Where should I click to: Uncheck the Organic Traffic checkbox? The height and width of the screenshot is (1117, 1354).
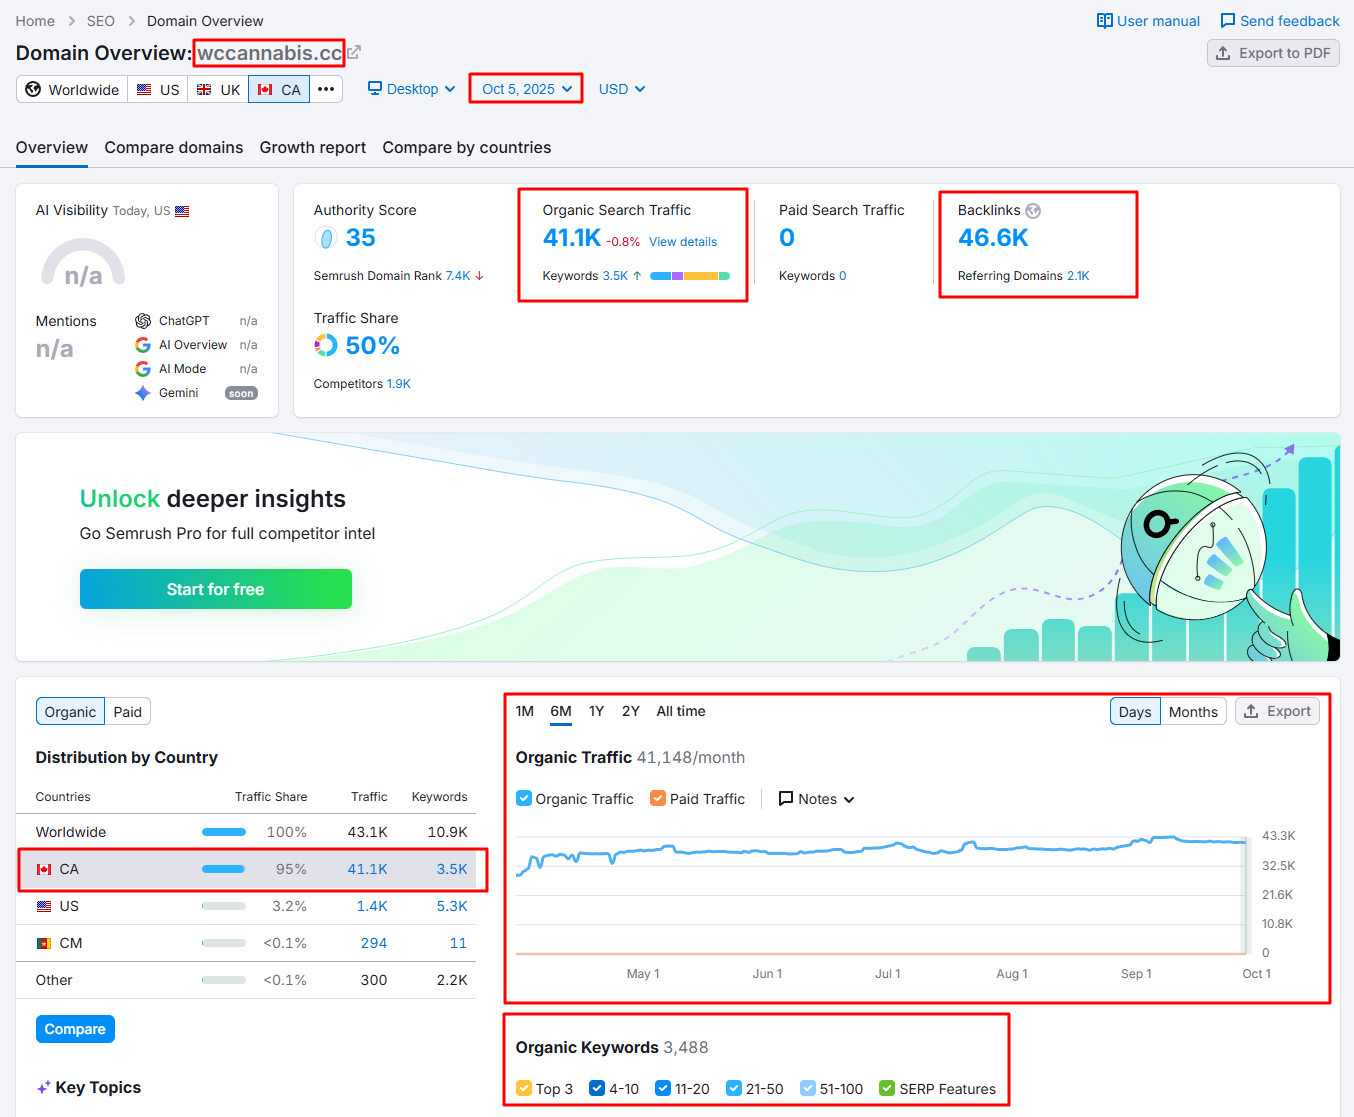point(524,799)
